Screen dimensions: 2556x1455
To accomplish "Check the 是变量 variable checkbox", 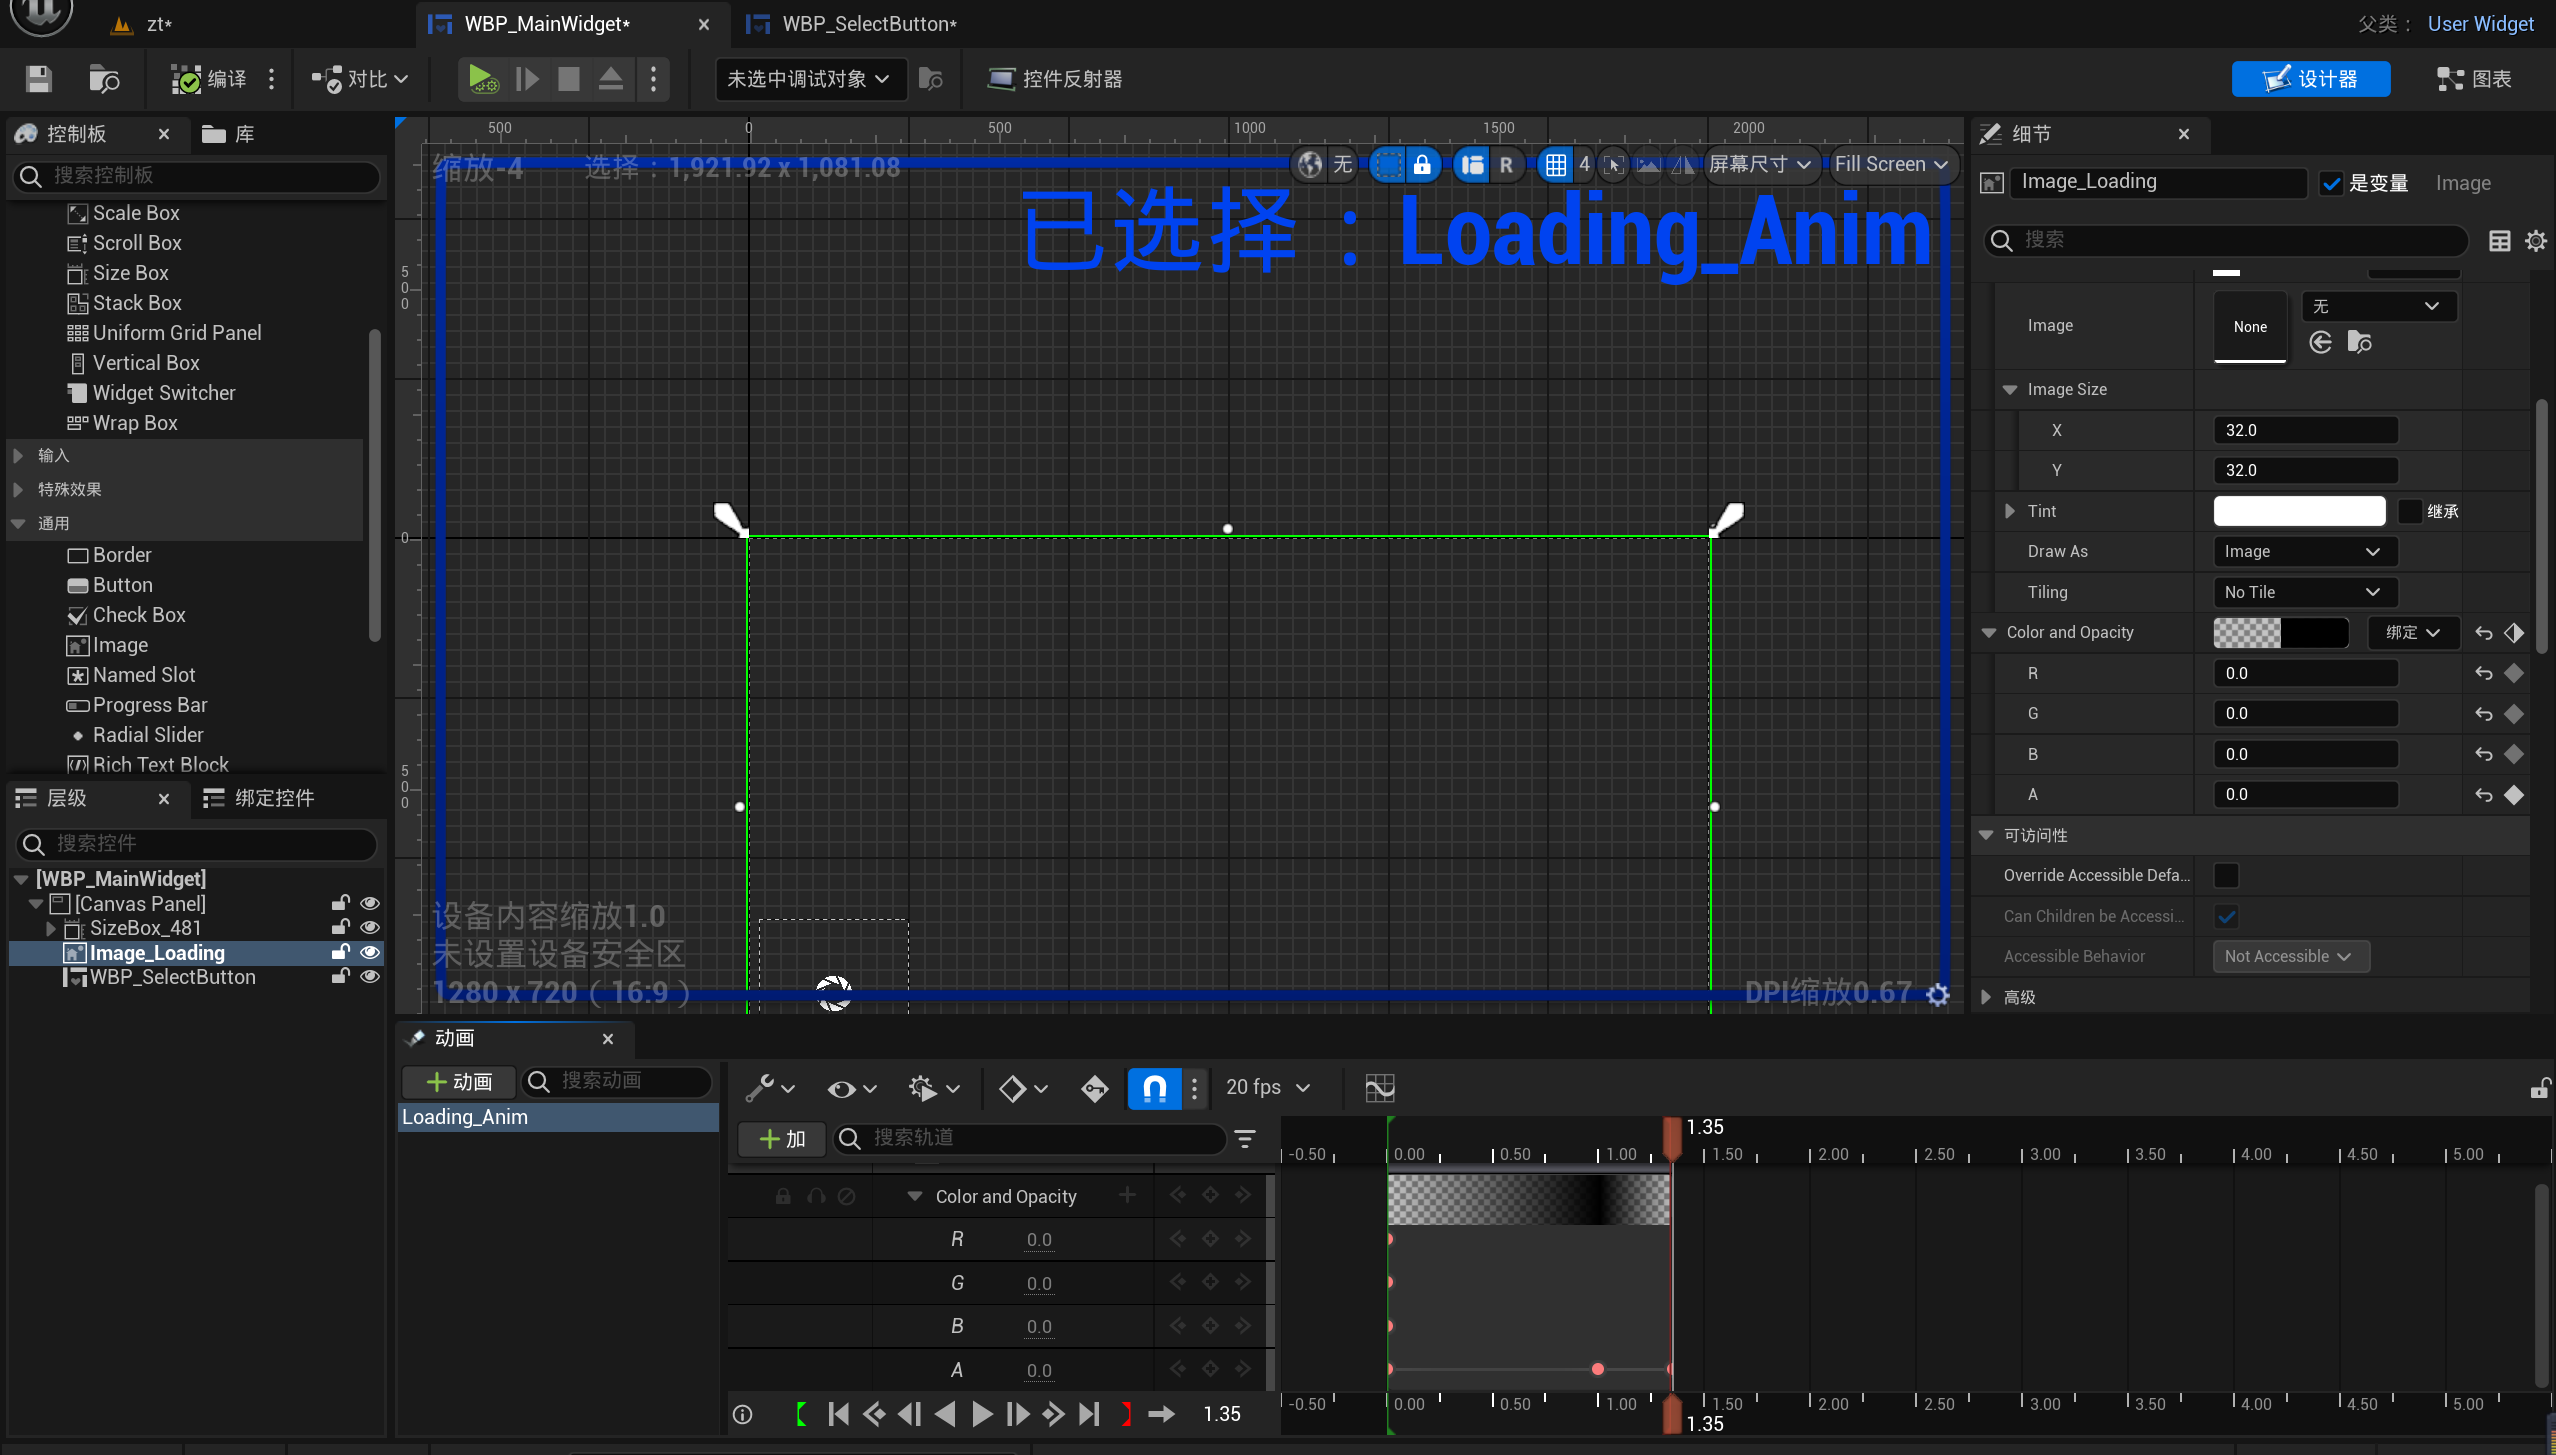I will [2333, 182].
